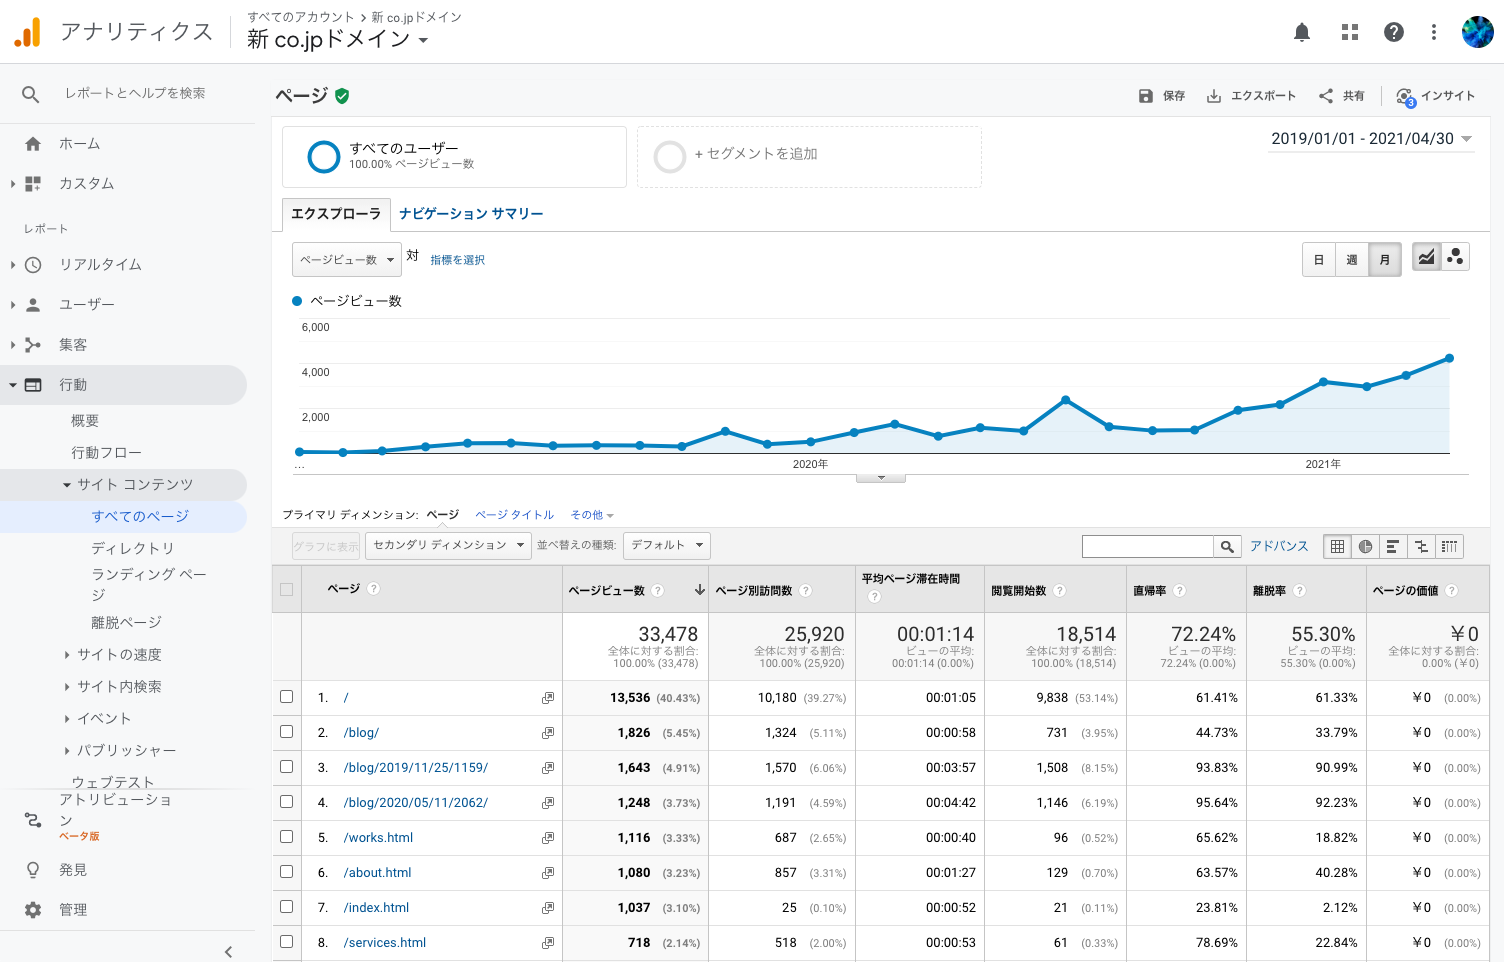Screen dimensions: 1504x962
Task: Open /blog/ page external link icon
Action: click(548, 733)
